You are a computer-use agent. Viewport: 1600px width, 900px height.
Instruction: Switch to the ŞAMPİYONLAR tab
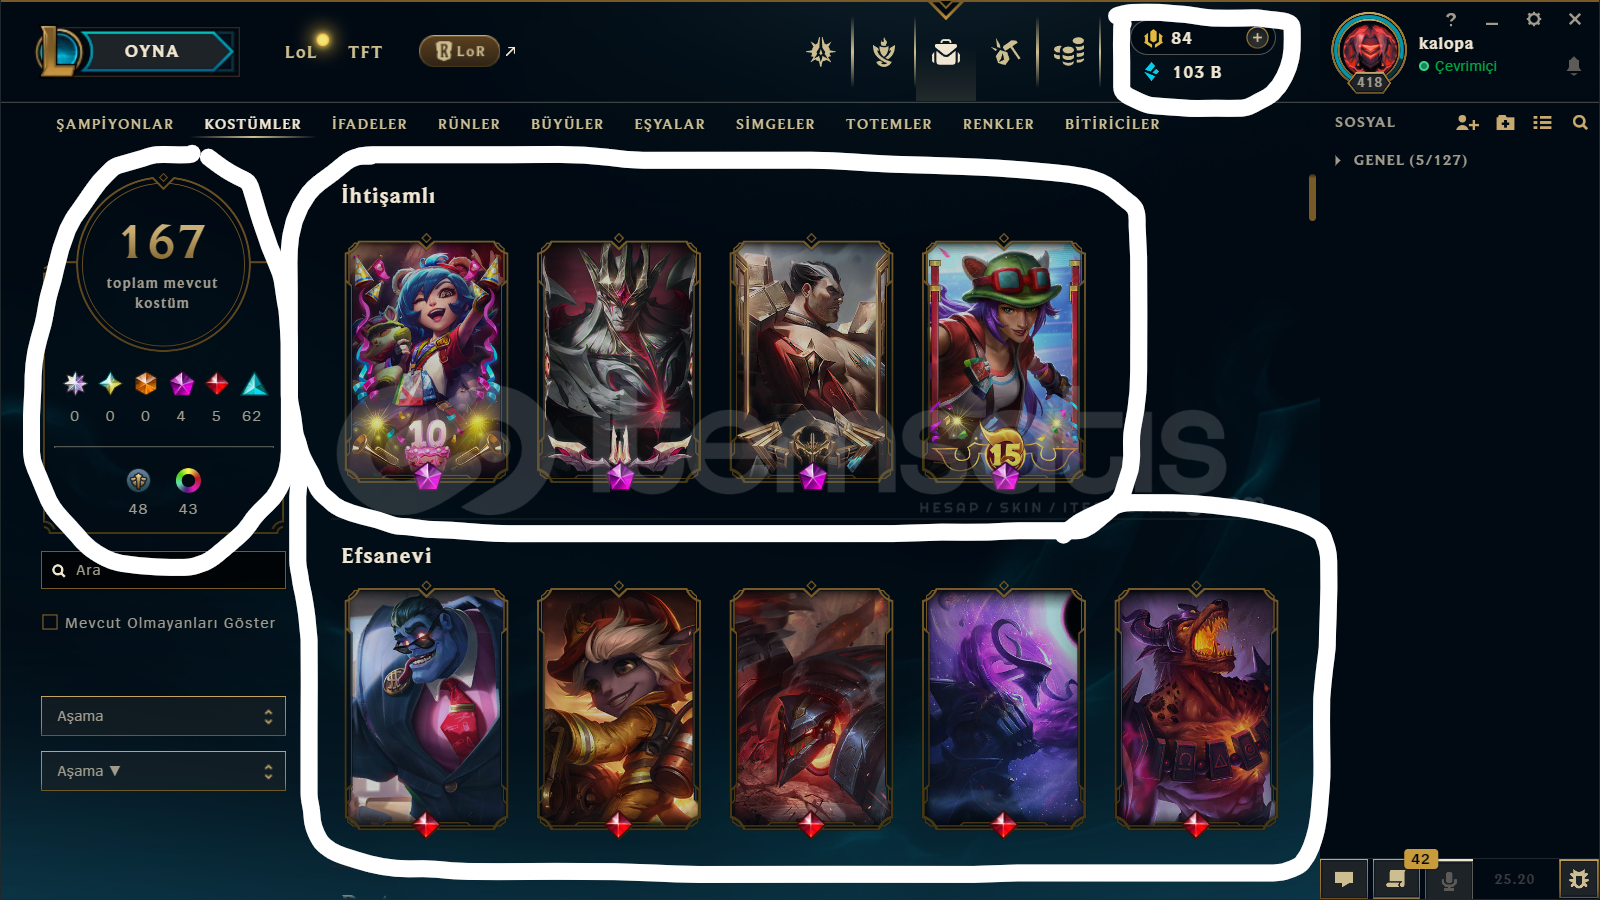115,124
